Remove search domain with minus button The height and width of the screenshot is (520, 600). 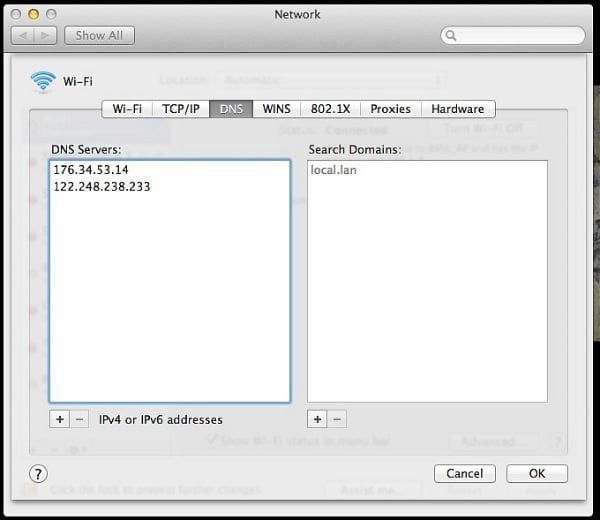pyautogui.click(x=337, y=419)
